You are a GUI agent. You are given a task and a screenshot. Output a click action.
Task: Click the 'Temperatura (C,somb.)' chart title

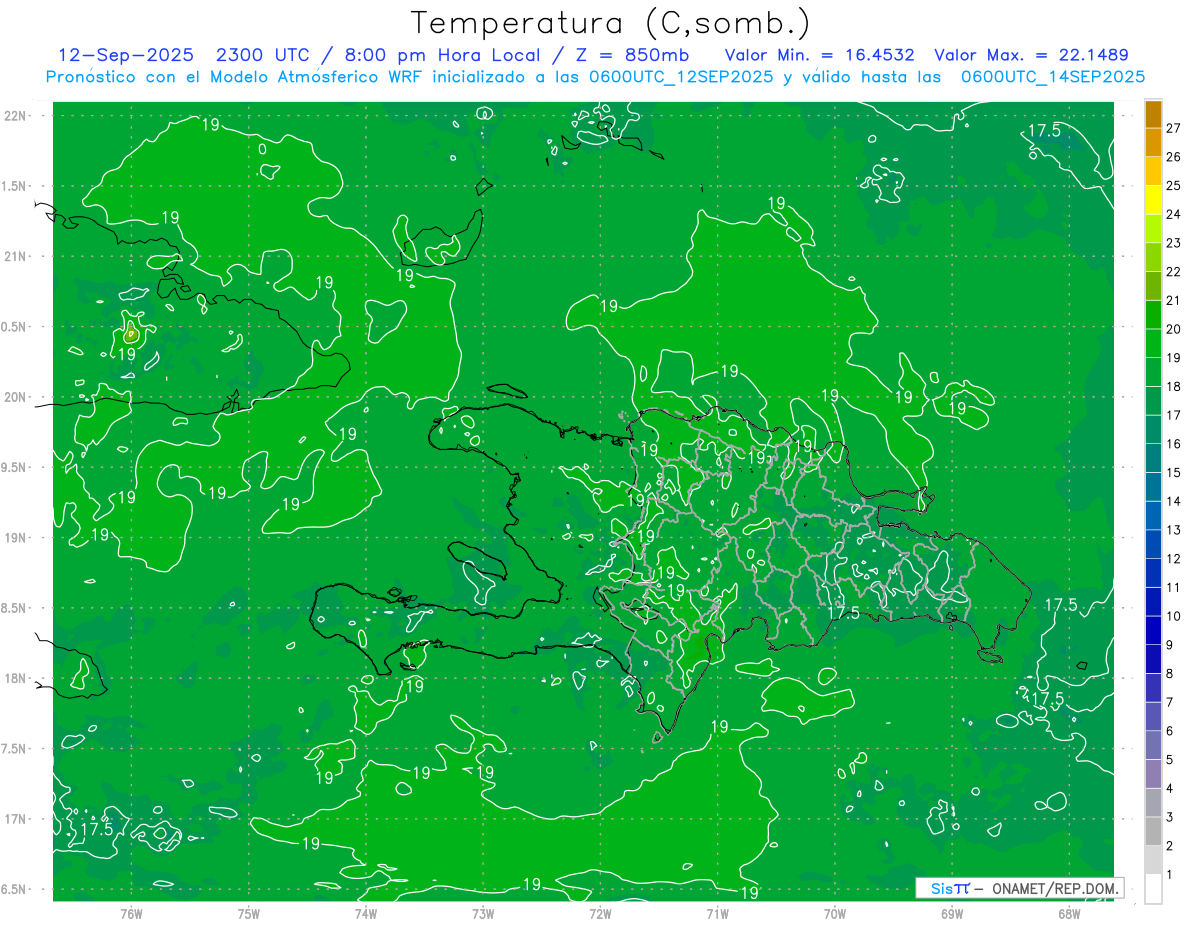tap(611, 23)
